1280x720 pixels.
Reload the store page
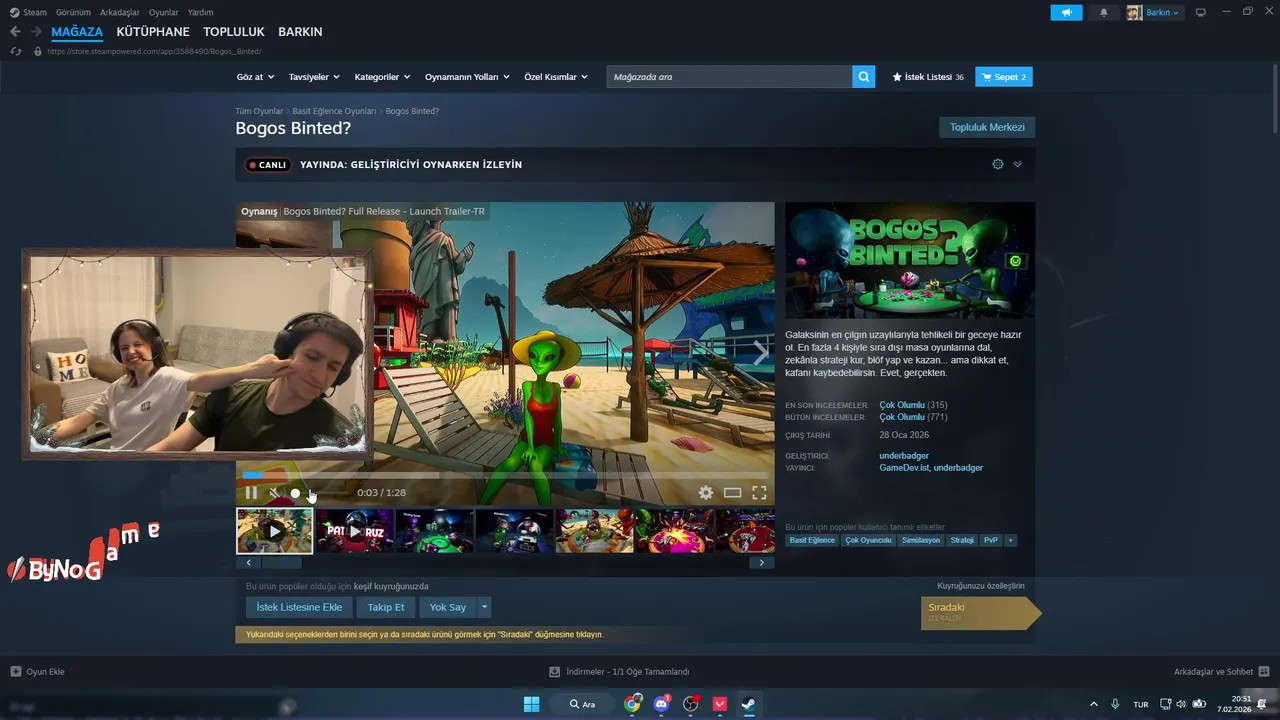click(15, 51)
